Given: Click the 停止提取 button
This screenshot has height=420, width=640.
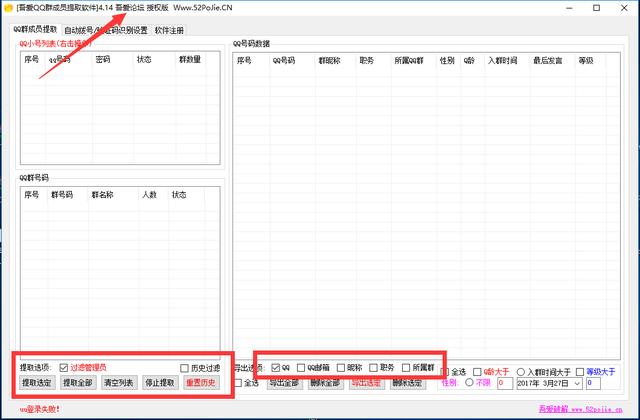Looking at the screenshot, I should (x=160, y=383).
